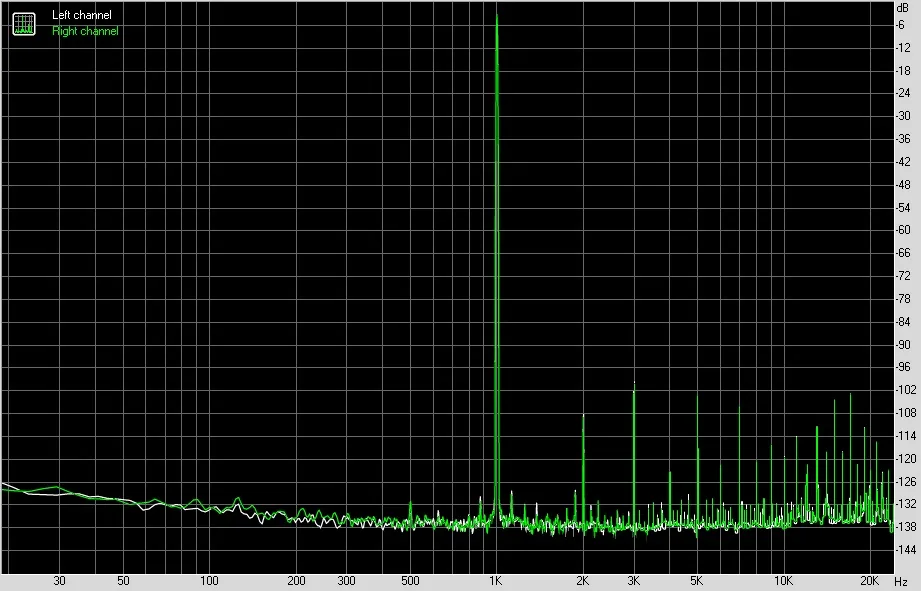Click the -18 dB axis value
Viewport: 921px width, 591px height.
[x=903, y=70]
